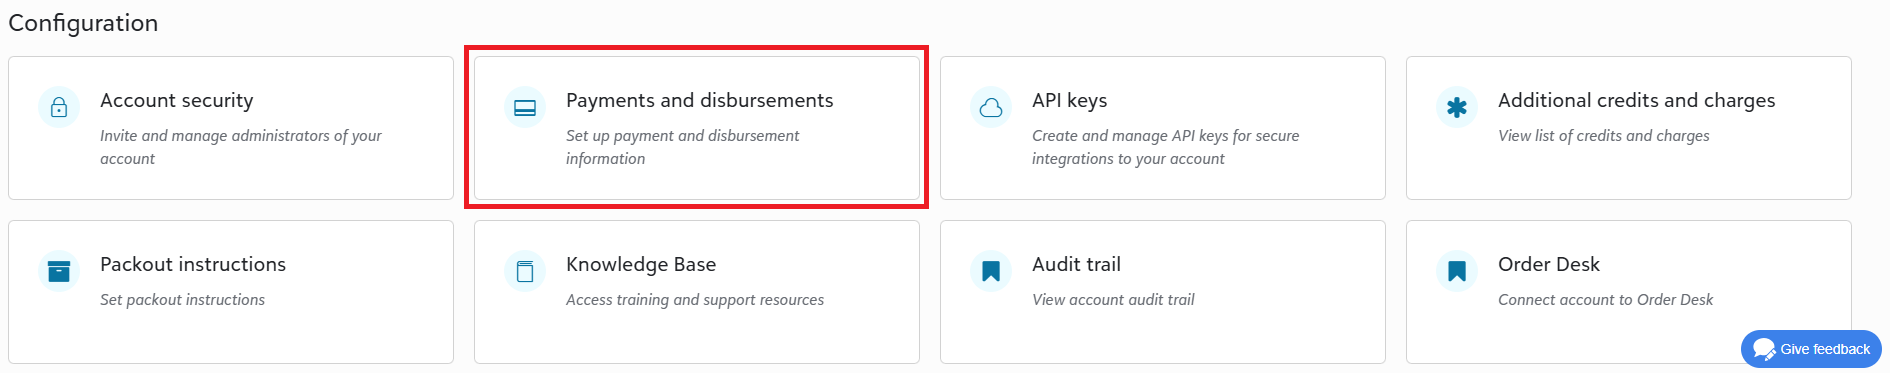Click the bookmark icon beside Order Desk
Screen dimensions: 1890x373
tap(1457, 271)
